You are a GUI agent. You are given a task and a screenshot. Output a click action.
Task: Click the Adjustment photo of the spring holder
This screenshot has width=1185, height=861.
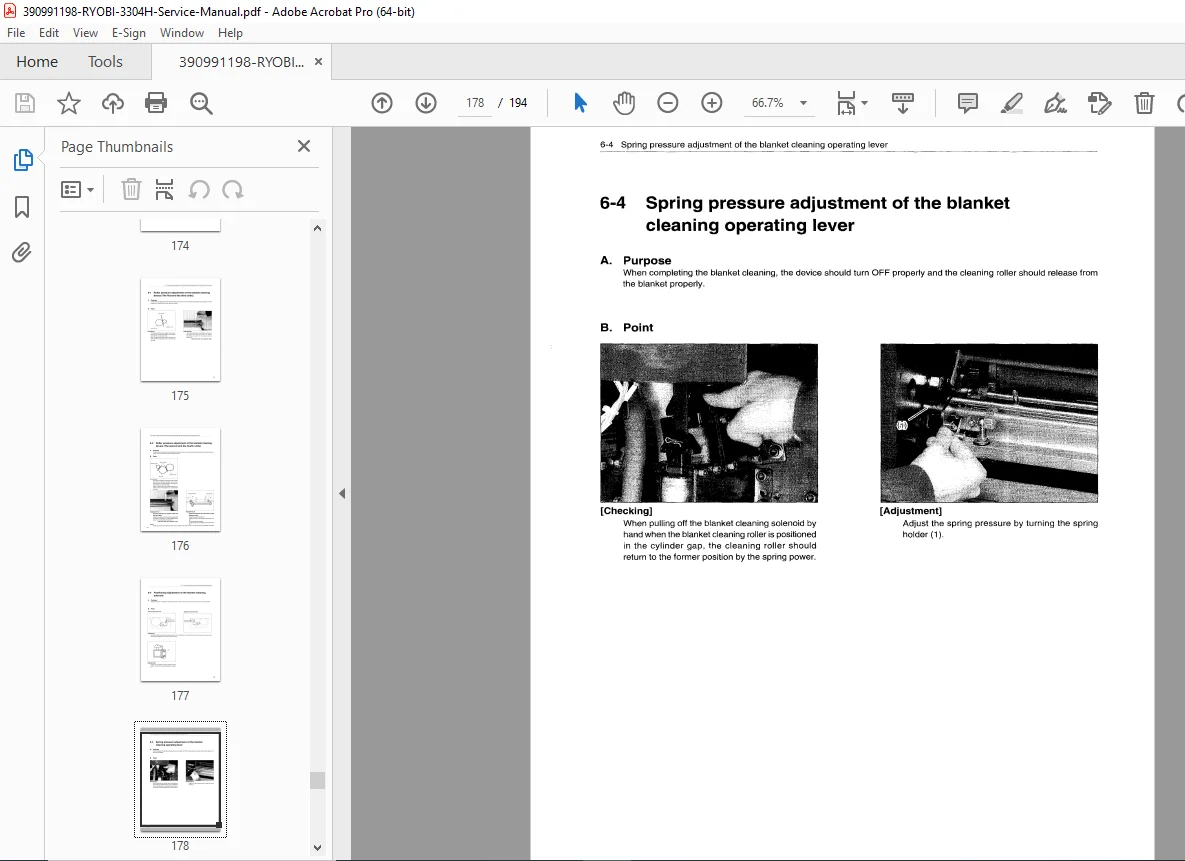(x=989, y=423)
